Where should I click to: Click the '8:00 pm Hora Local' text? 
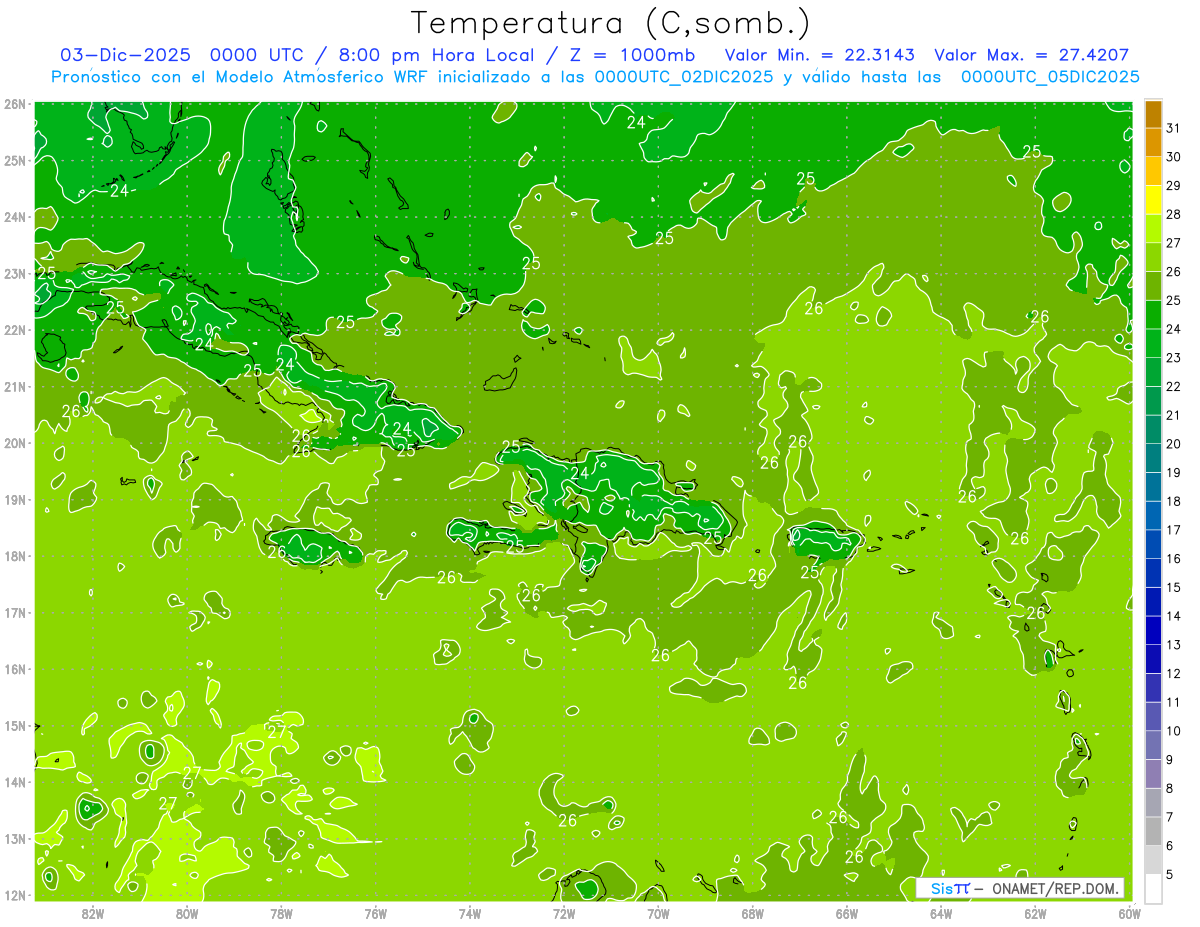tap(436, 55)
